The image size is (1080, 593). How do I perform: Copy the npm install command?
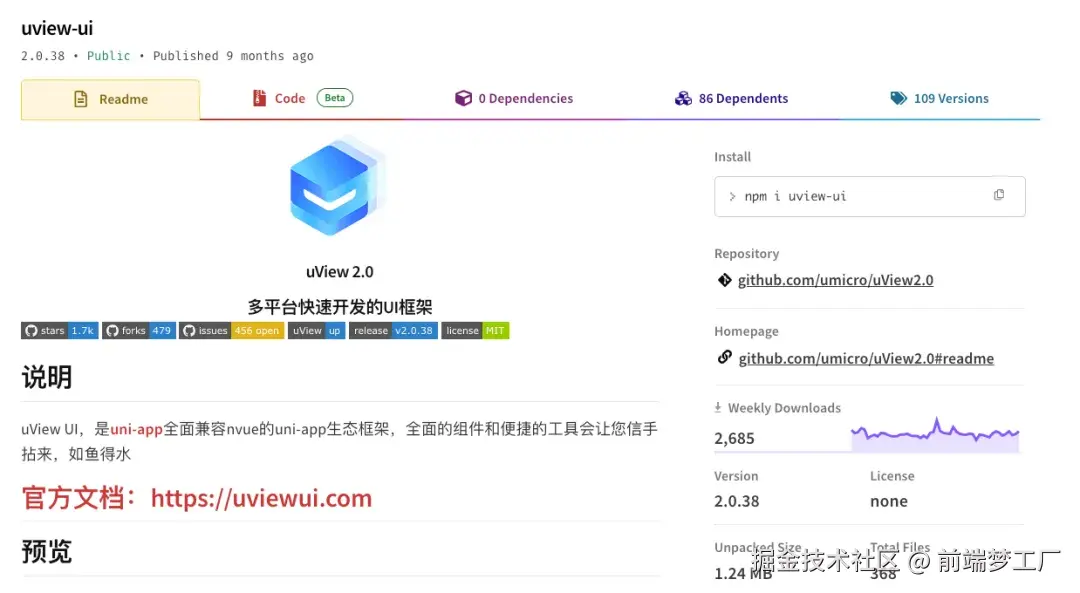pos(999,196)
